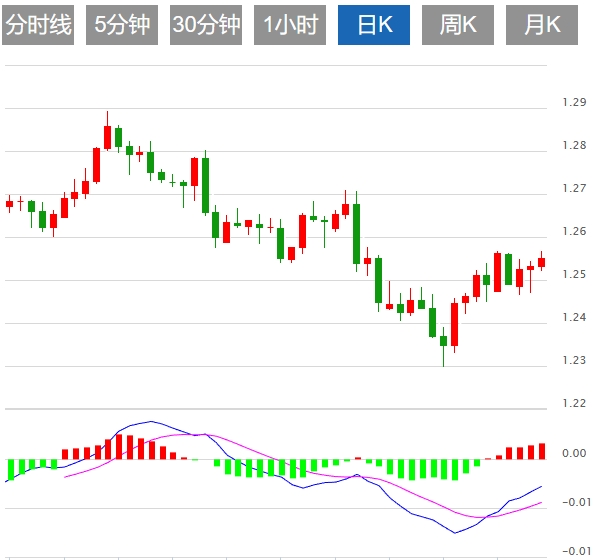Screen dimensions: 610x560
Task: Open the 30分钟 interval tab
Action: coord(206,25)
